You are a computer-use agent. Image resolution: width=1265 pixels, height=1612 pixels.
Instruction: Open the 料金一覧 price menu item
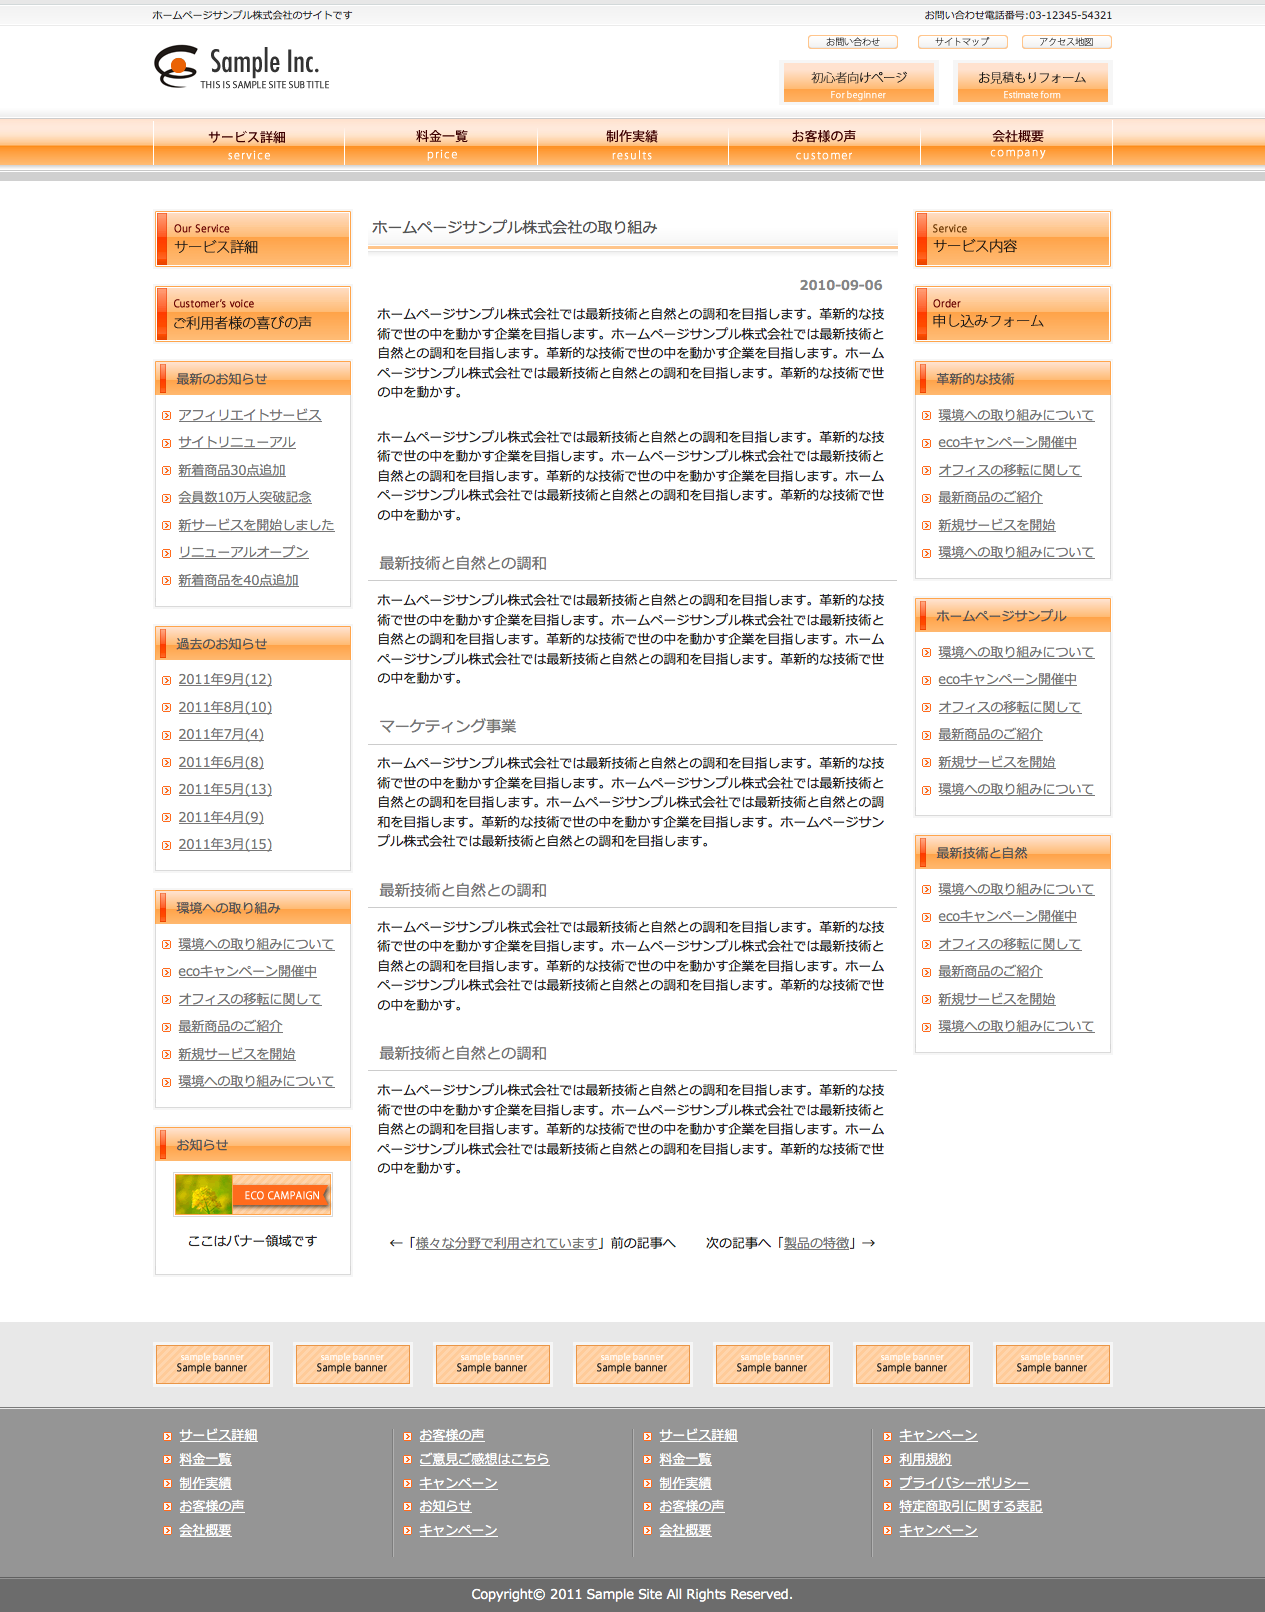441,143
